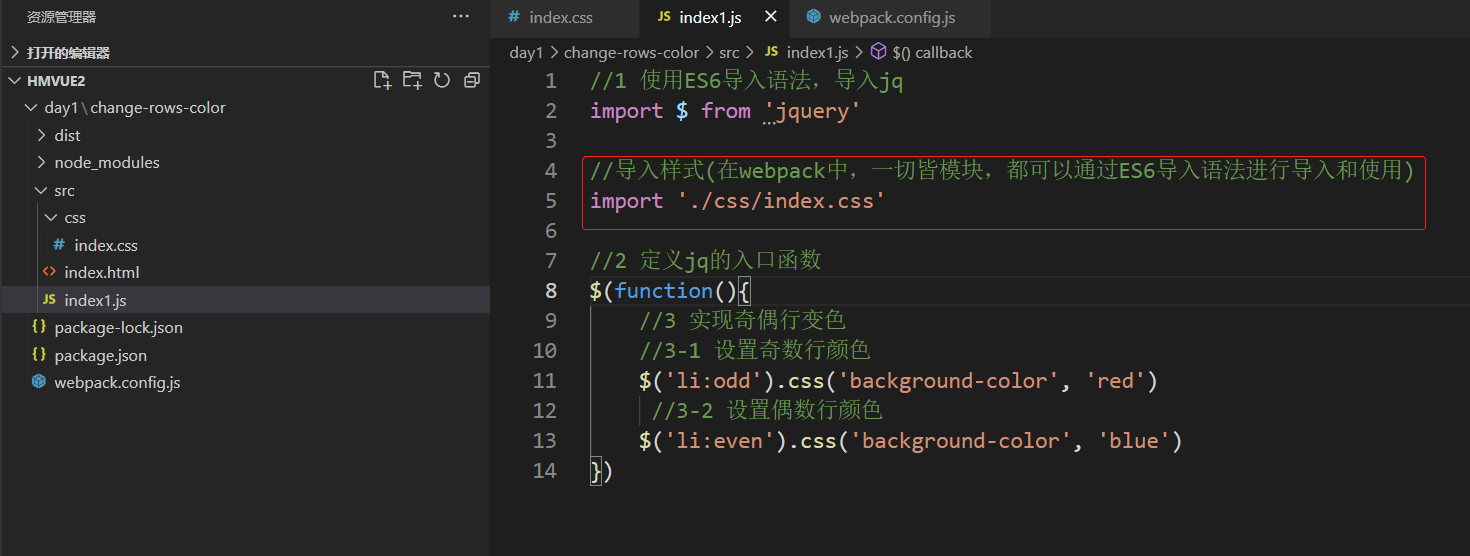This screenshot has height=556, width=1470.
Task: Click the New File icon in explorer header
Action: pyautogui.click(x=382, y=80)
